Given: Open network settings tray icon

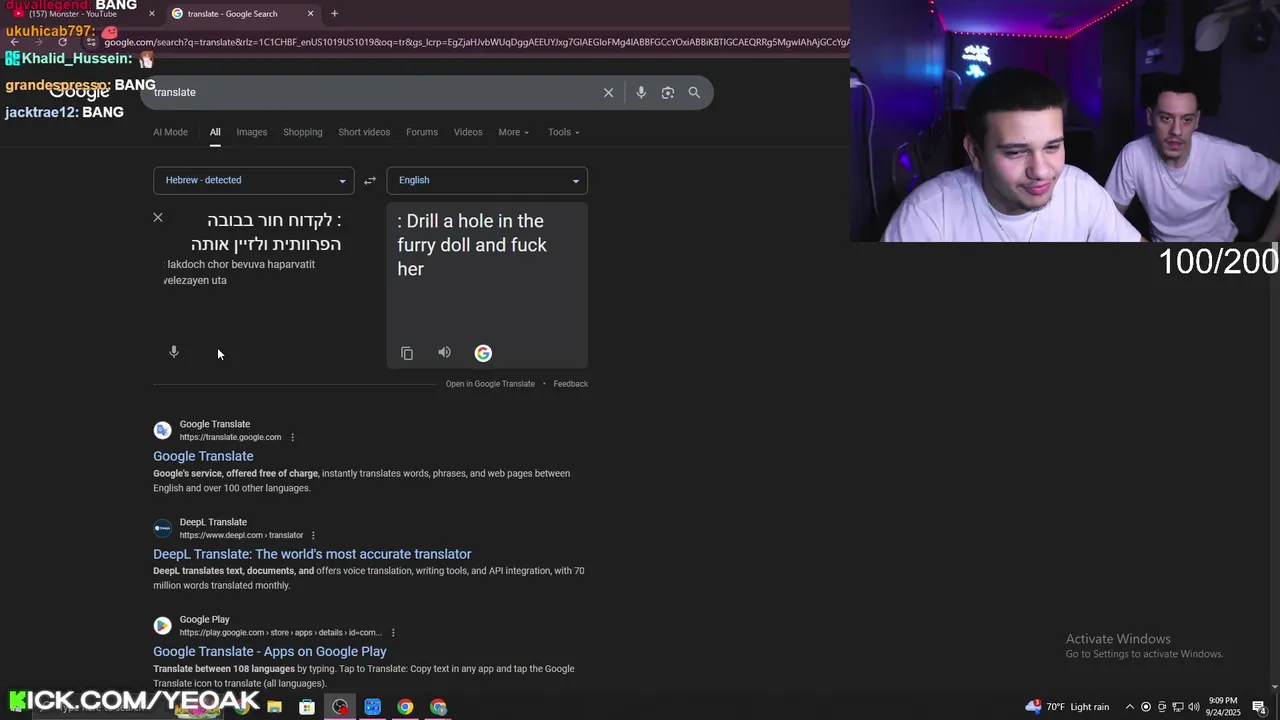Looking at the screenshot, I should click(1178, 707).
